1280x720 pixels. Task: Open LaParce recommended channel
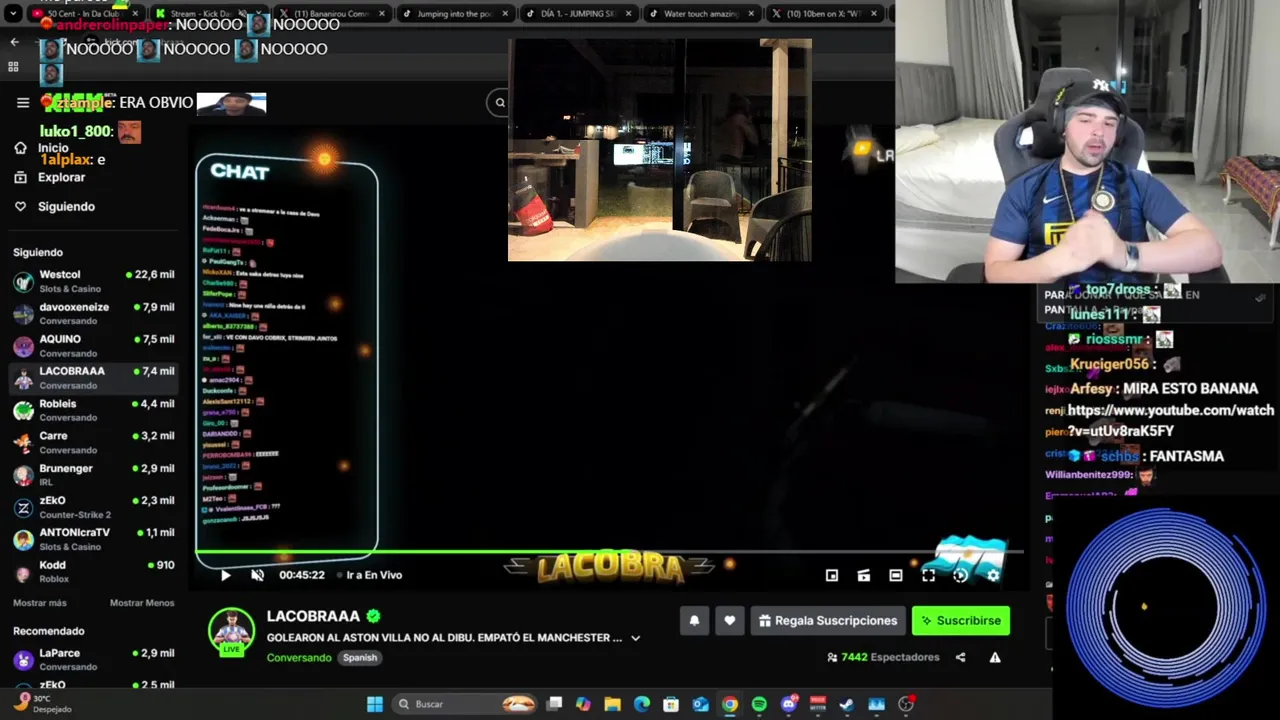click(x=94, y=659)
